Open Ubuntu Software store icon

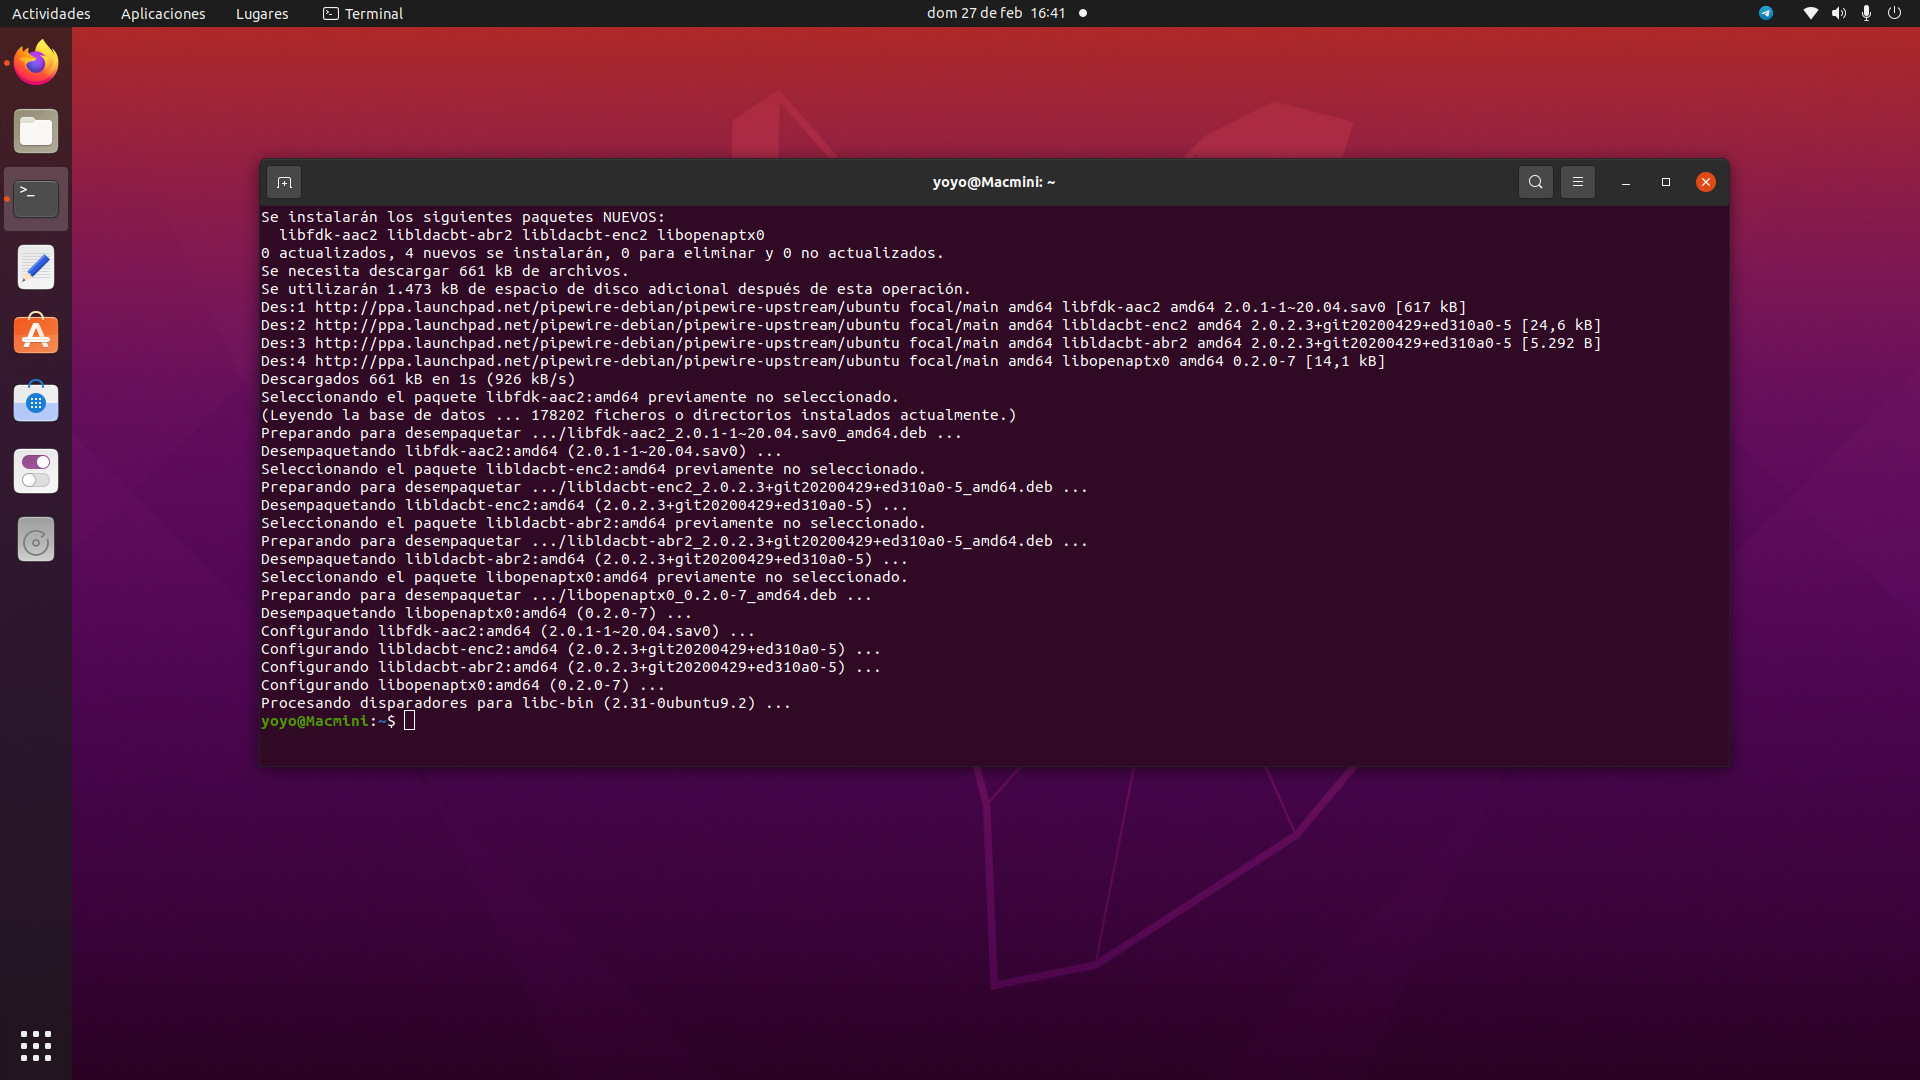click(36, 335)
